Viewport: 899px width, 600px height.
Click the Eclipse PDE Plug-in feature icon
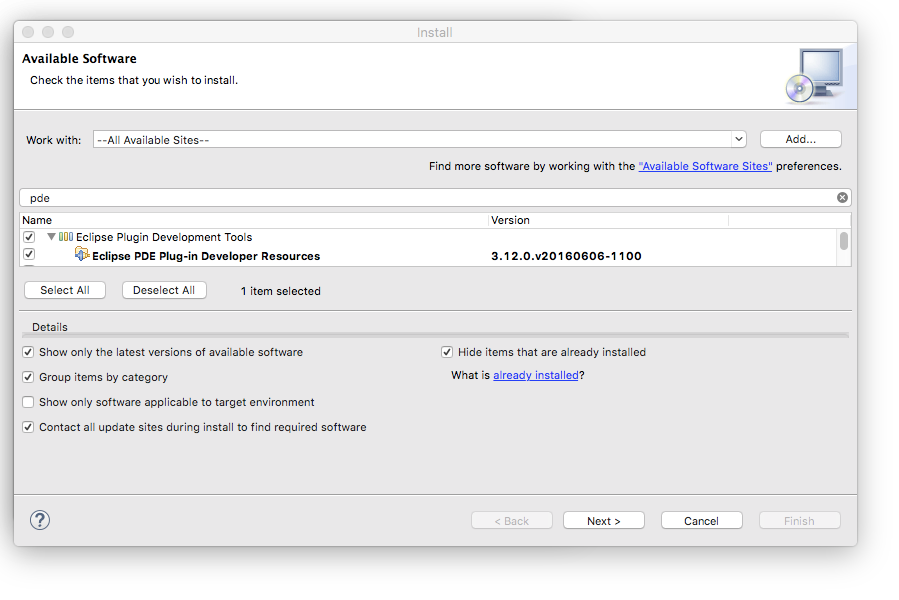[x=82, y=254]
